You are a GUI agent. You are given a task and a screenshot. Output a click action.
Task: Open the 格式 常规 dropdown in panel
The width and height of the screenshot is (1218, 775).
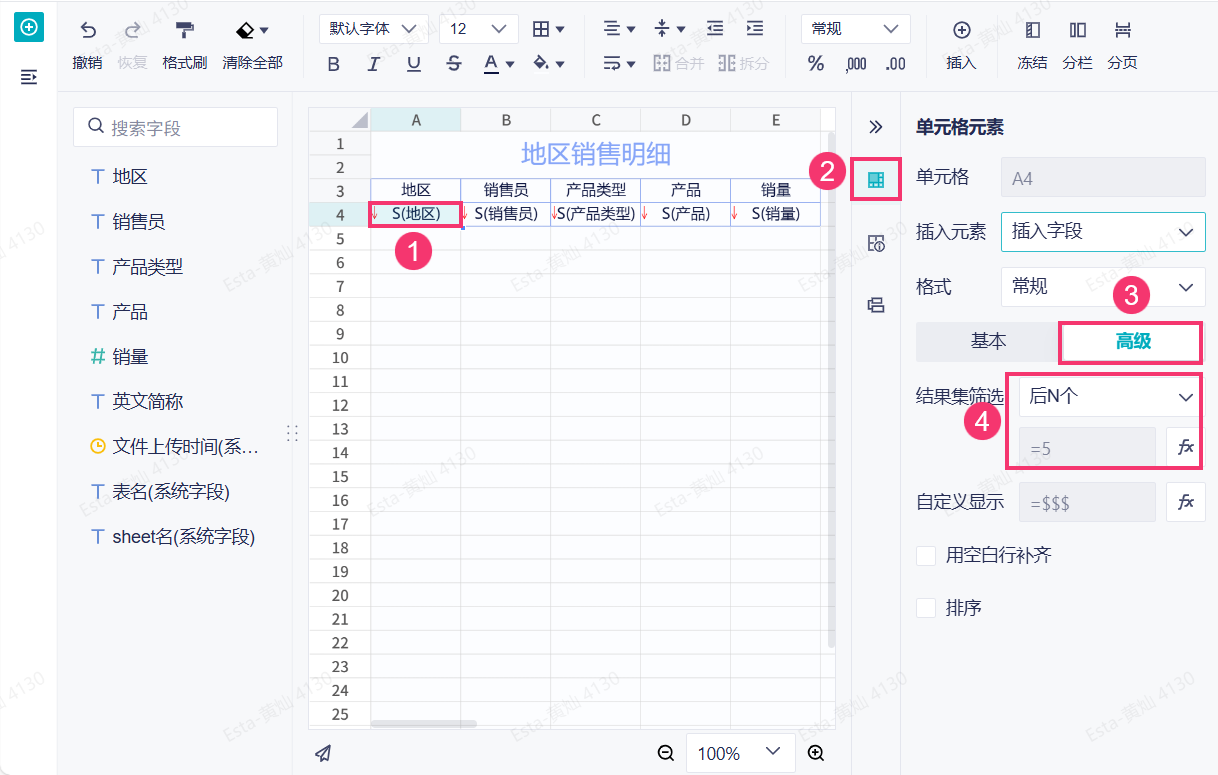click(1103, 287)
